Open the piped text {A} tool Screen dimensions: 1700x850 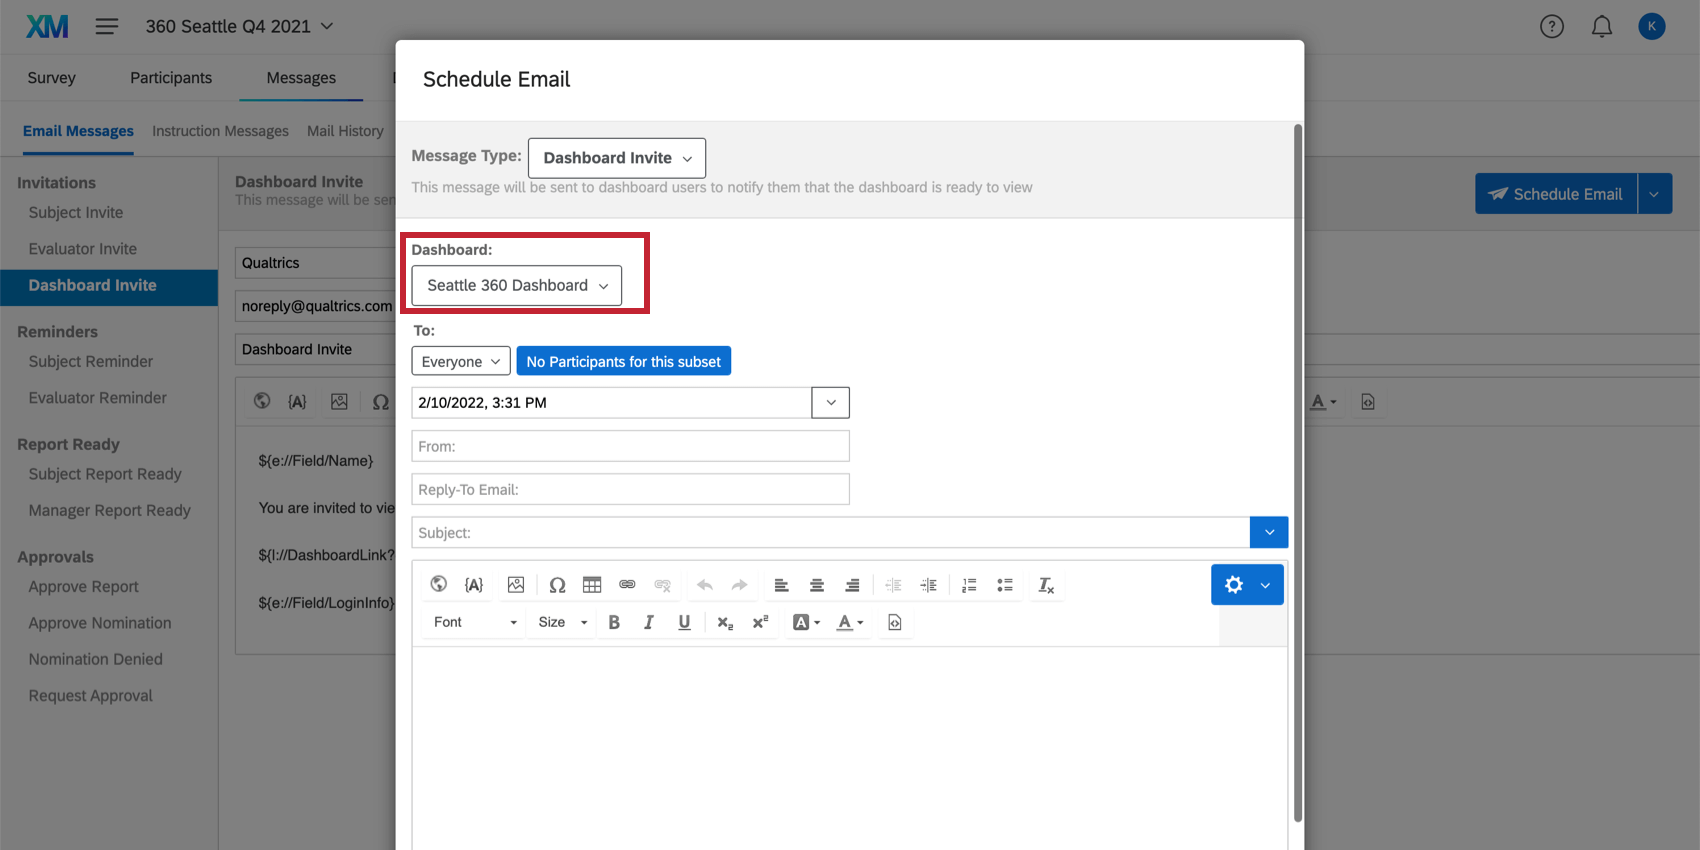point(474,585)
